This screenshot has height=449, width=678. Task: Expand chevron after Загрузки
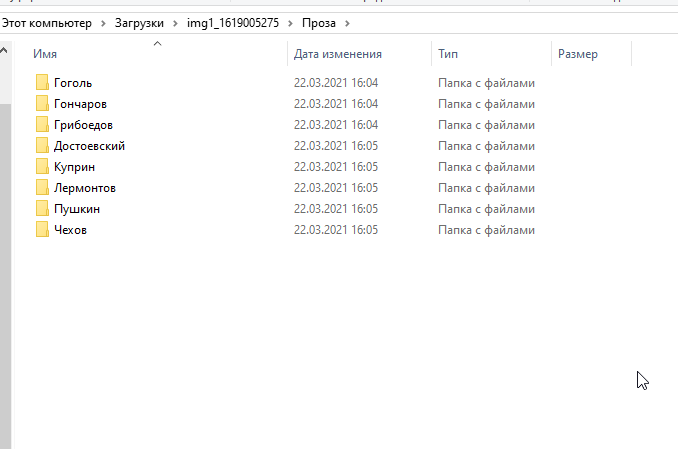click(x=176, y=23)
